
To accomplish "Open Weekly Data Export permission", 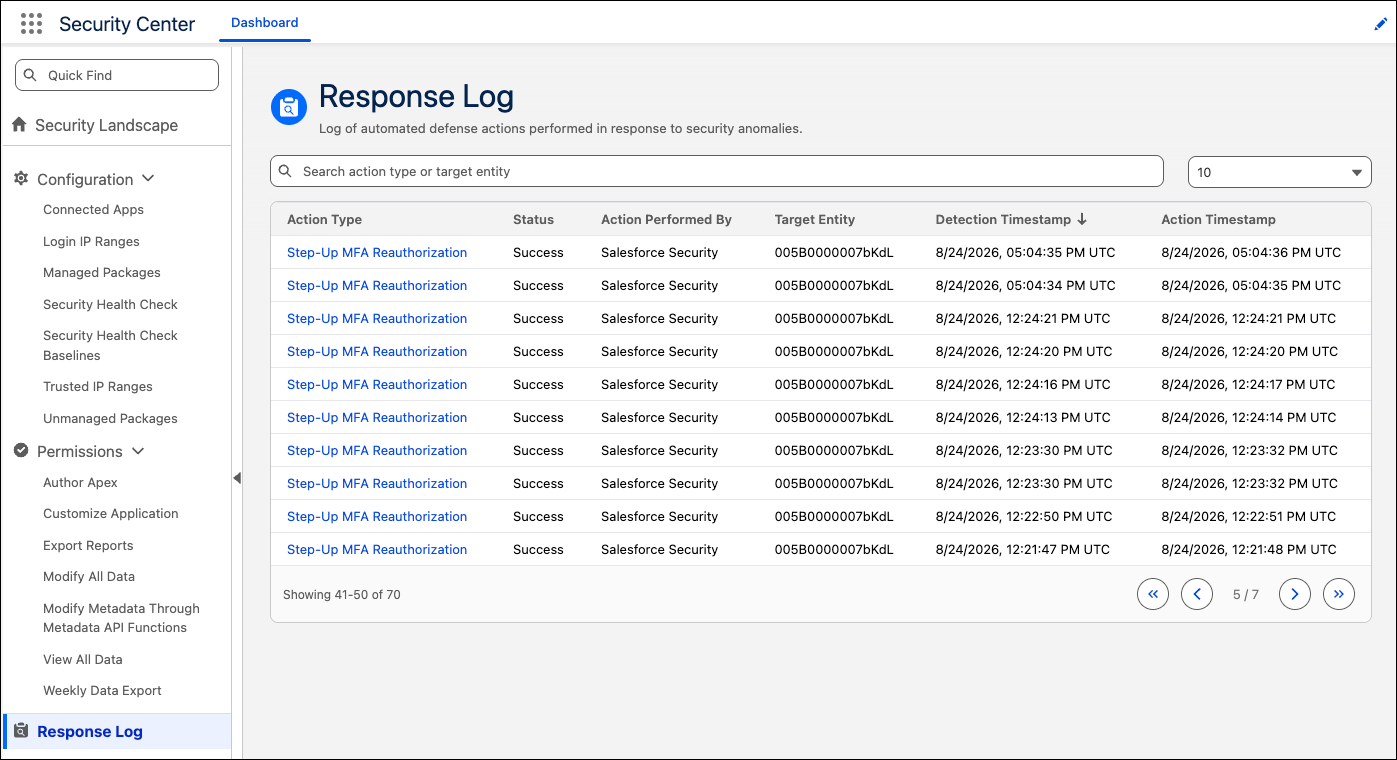I will tap(102, 690).
